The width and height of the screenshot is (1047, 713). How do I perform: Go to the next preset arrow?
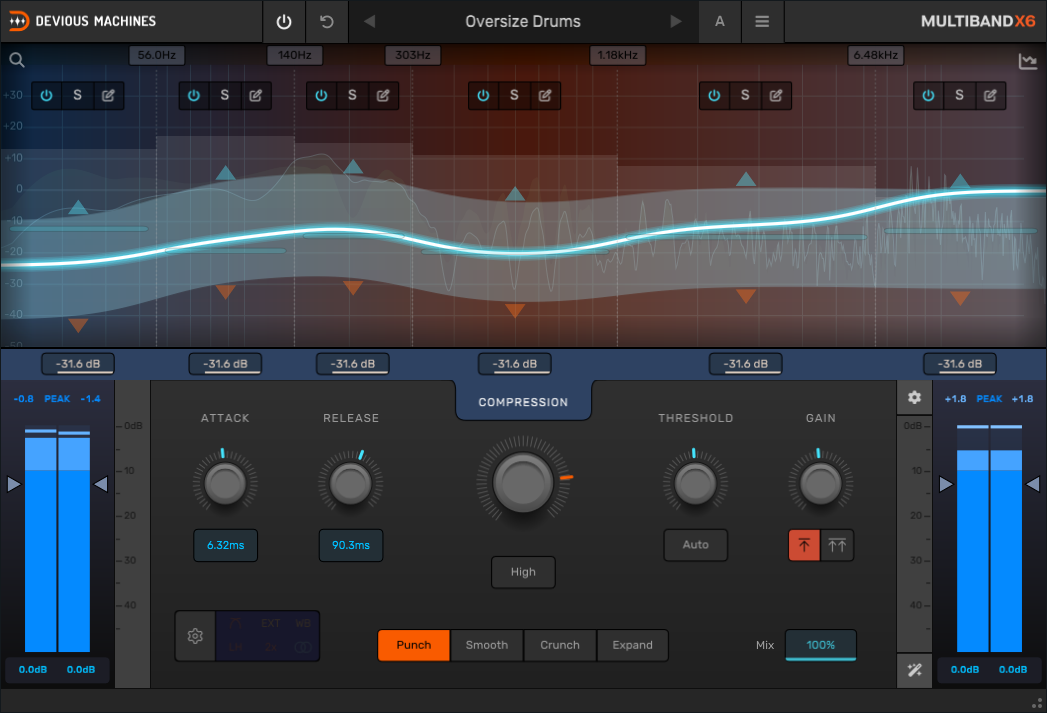point(676,21)
